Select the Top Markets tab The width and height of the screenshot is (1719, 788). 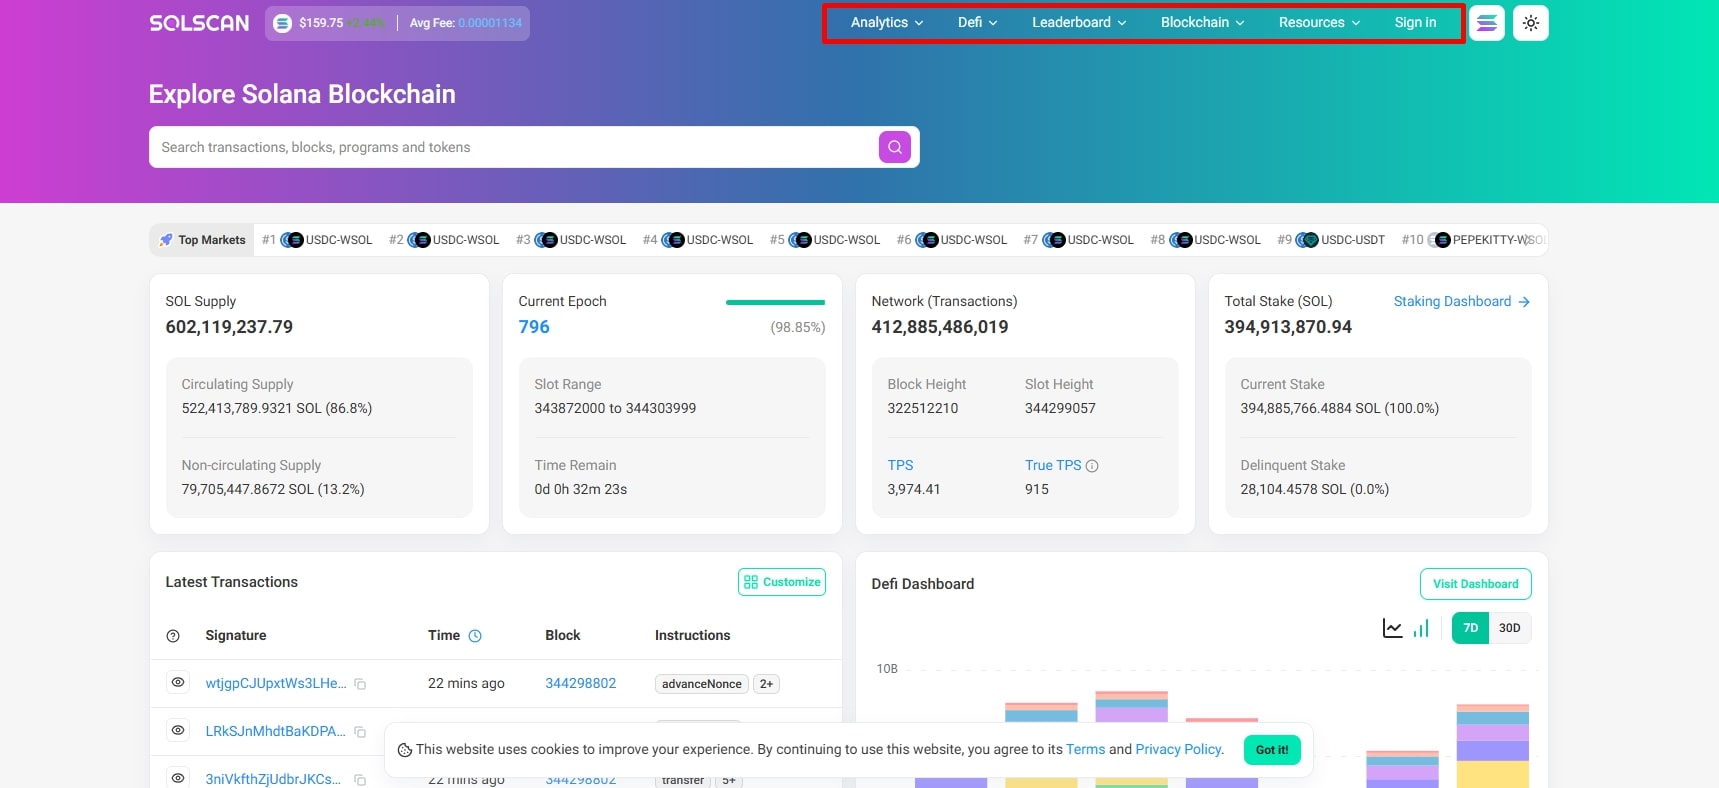click(x=202, y=240)
